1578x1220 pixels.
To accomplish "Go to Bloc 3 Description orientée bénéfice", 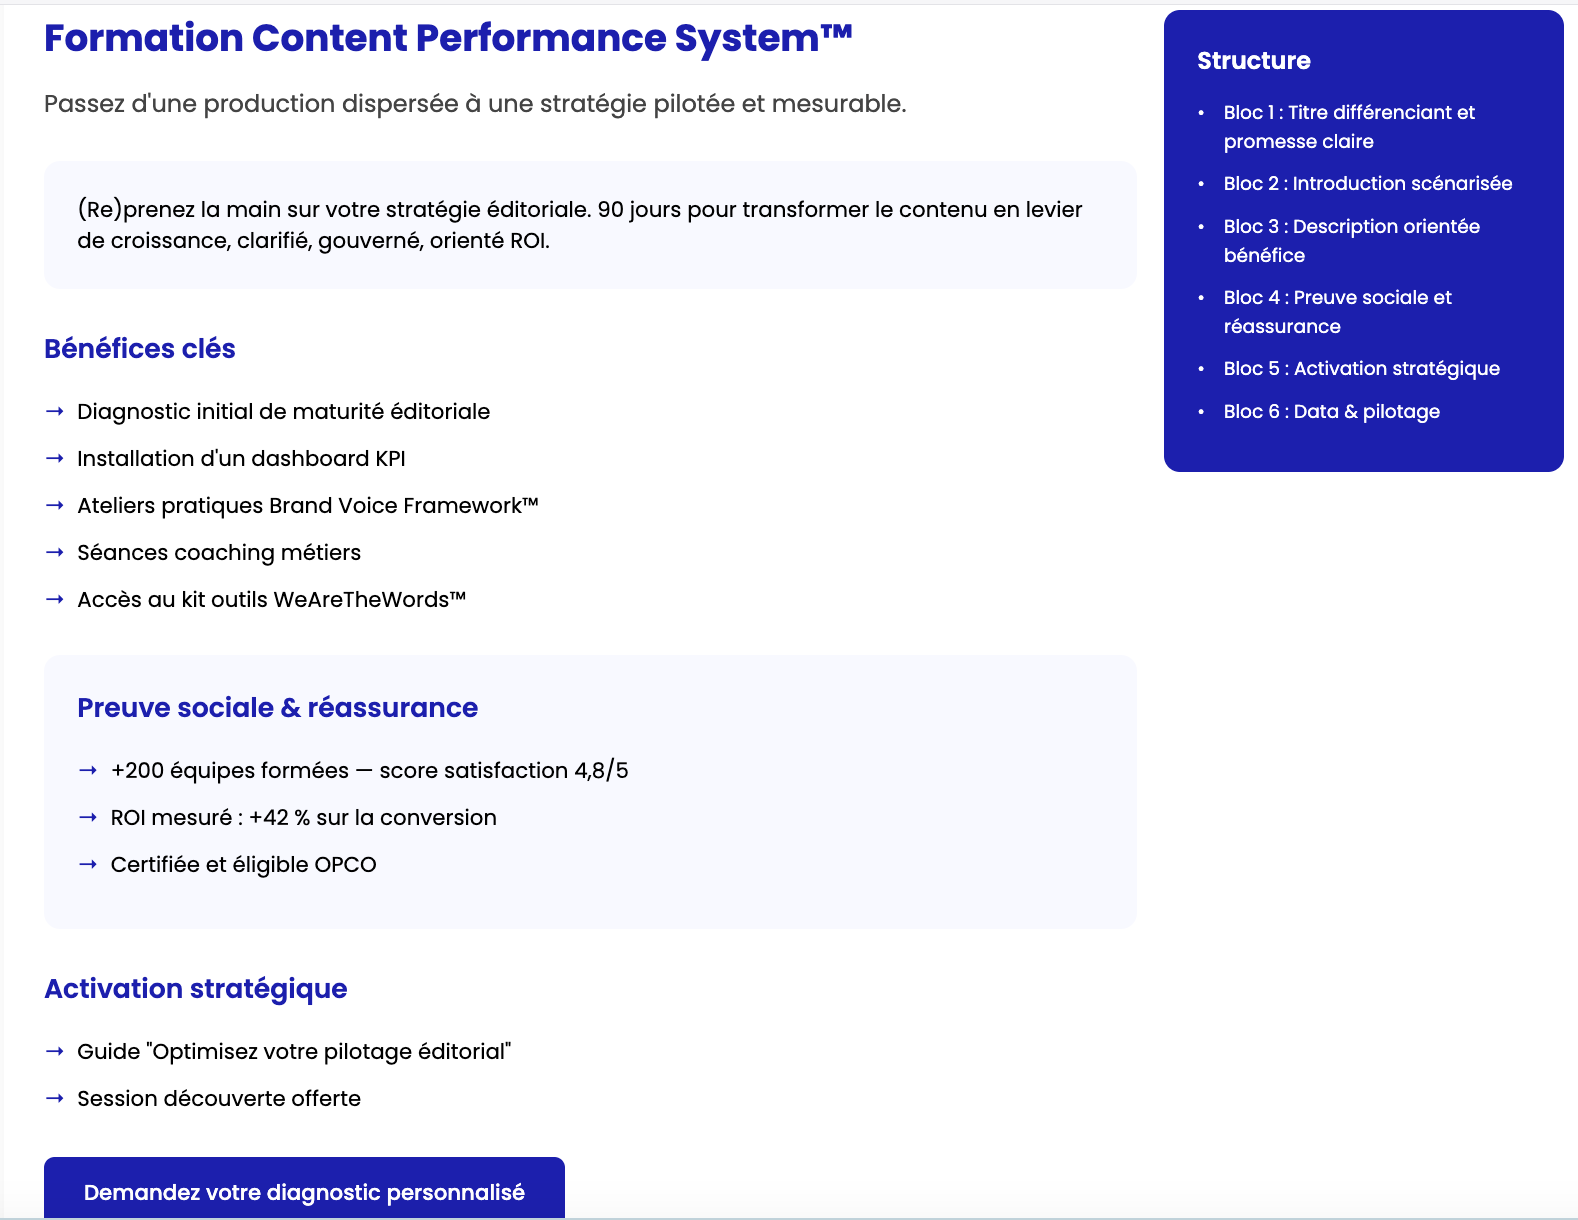I will (1351, 241).
